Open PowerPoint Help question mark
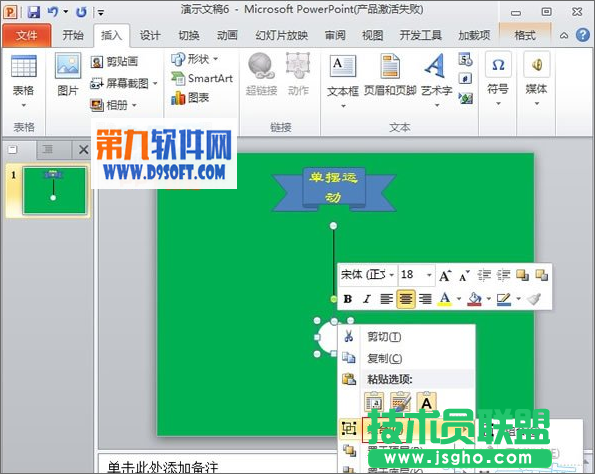The width and height of the screenshot is (595, 474). pyautogui.click(x=582, y=35)
